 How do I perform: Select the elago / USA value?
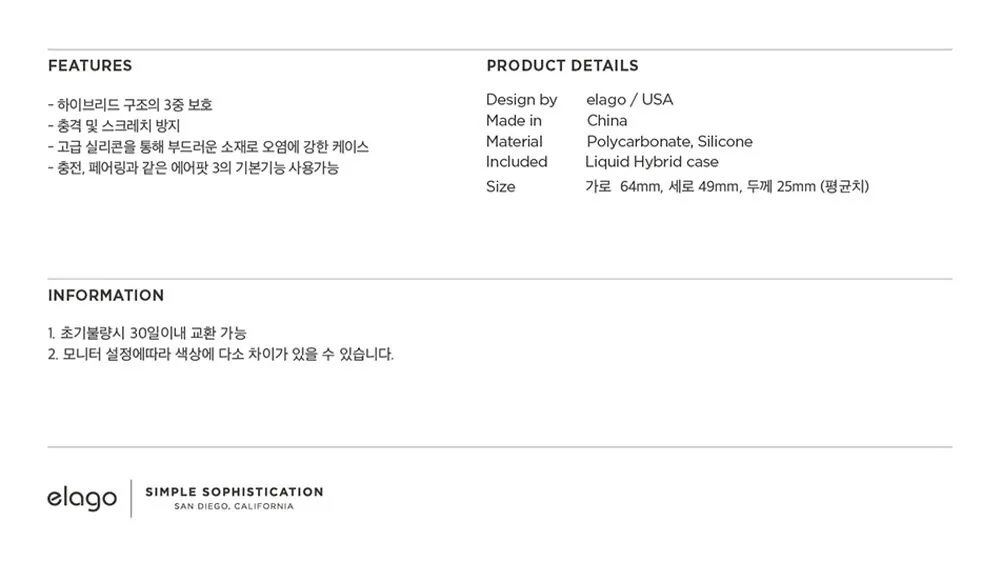[629, 100]
